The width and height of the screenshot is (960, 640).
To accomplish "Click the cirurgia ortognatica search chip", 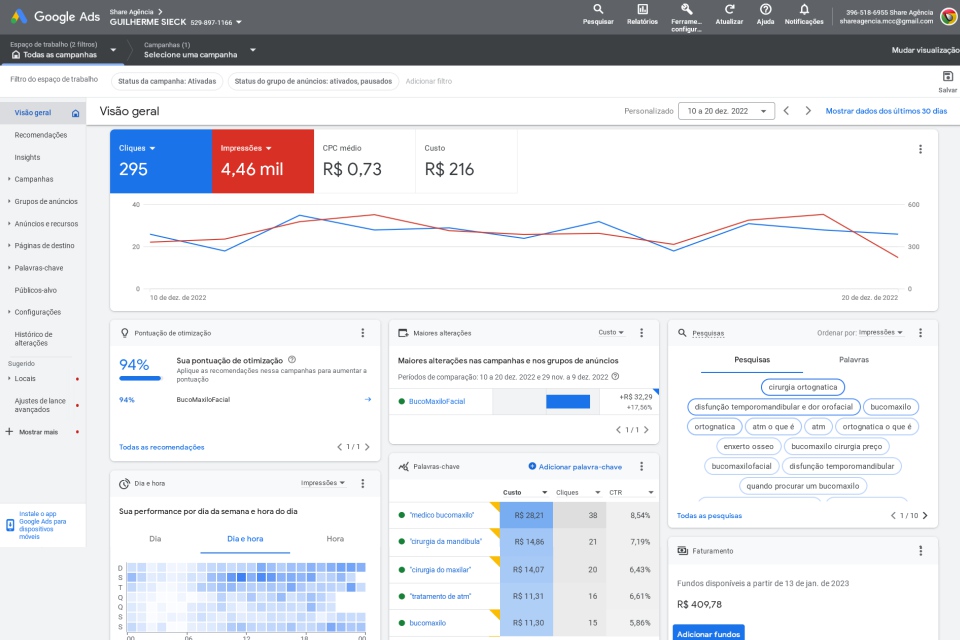I will point(803,387).
